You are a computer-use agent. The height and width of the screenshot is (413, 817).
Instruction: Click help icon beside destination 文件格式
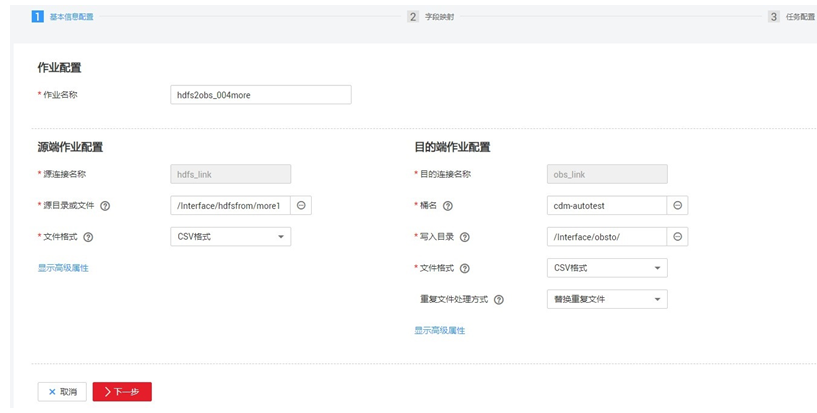(464, 268)
